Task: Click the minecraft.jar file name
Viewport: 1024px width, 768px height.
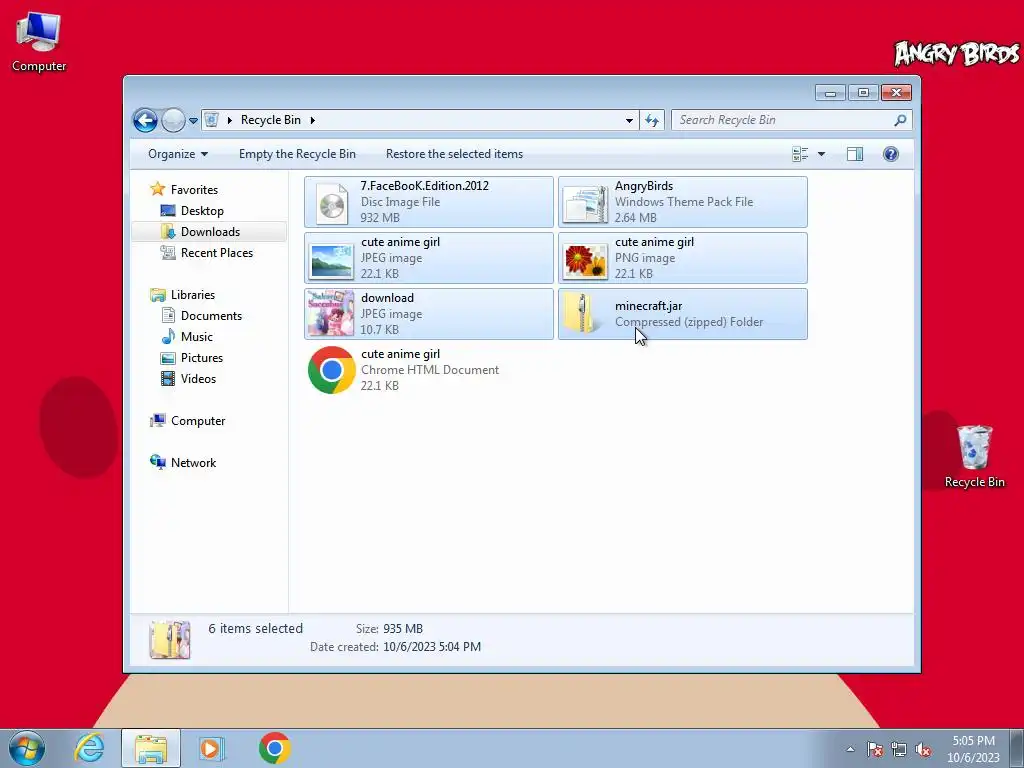Action: (648, 306)
